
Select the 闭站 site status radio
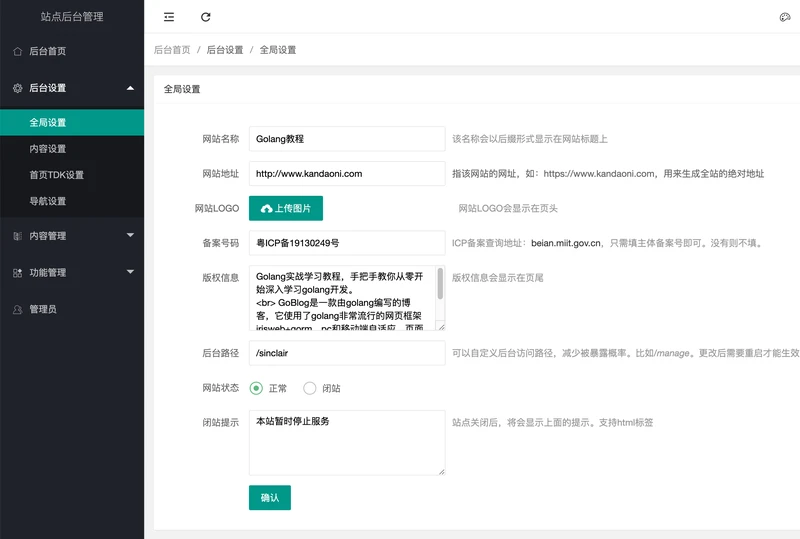click(310, 388)
